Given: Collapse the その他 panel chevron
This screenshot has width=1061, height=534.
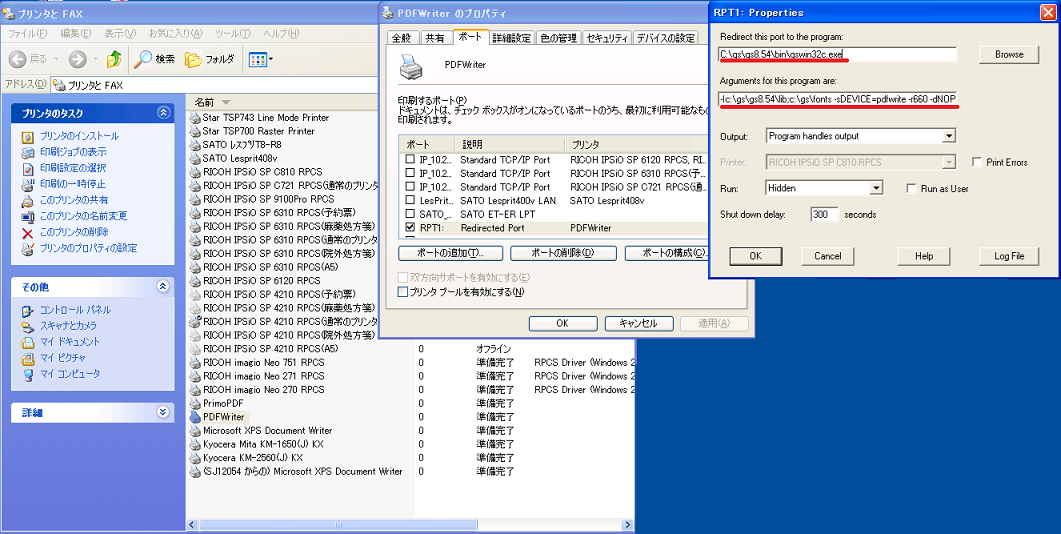Looking at the screenshot, I should [x=162, y=287].
